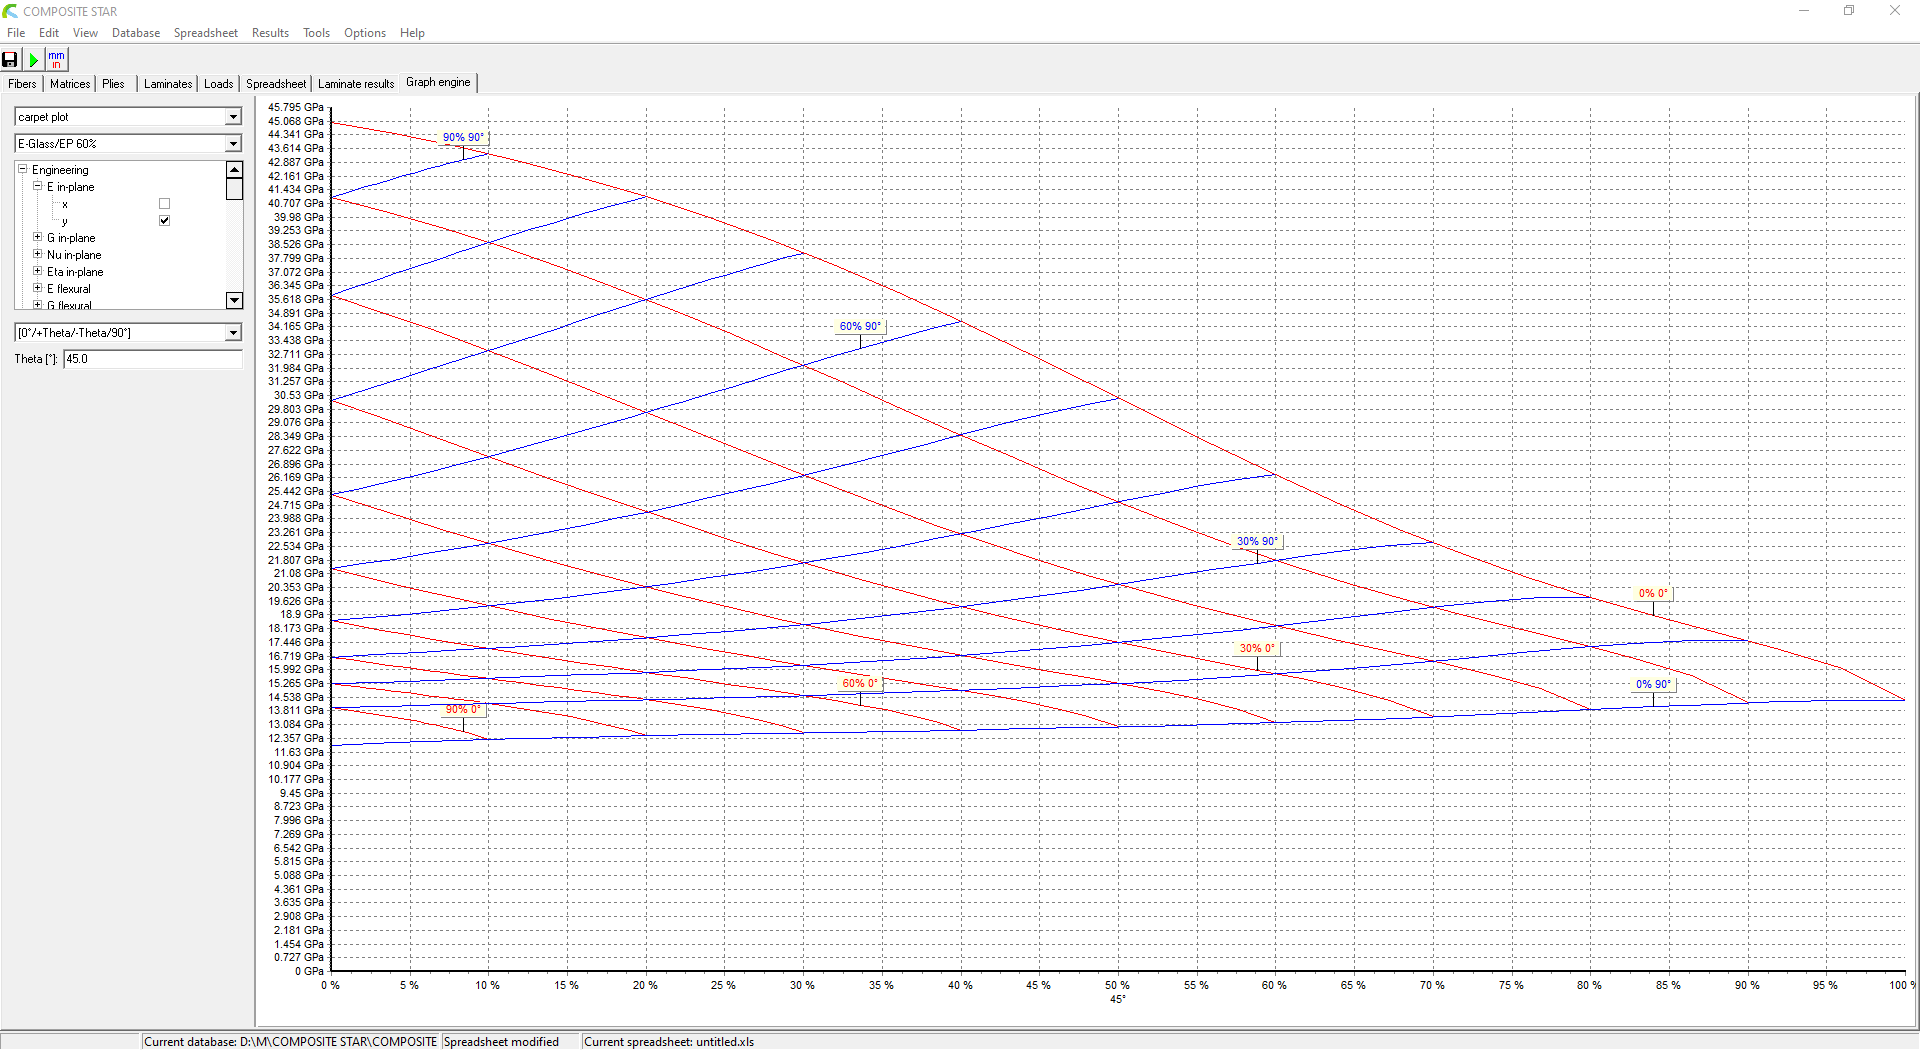Enable the E in-plane x checkbox
This screenshot has height=1050, width=1920.
pyautogui.click(x=165, y=204)
